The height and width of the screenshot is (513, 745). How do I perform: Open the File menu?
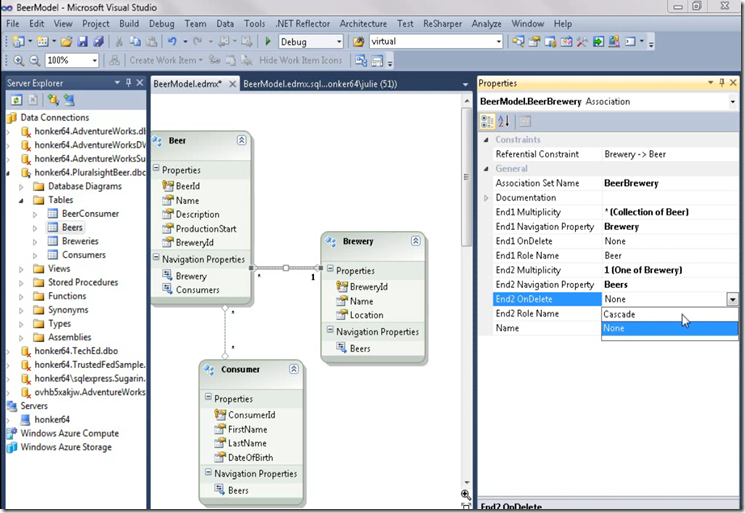point(13,24)
